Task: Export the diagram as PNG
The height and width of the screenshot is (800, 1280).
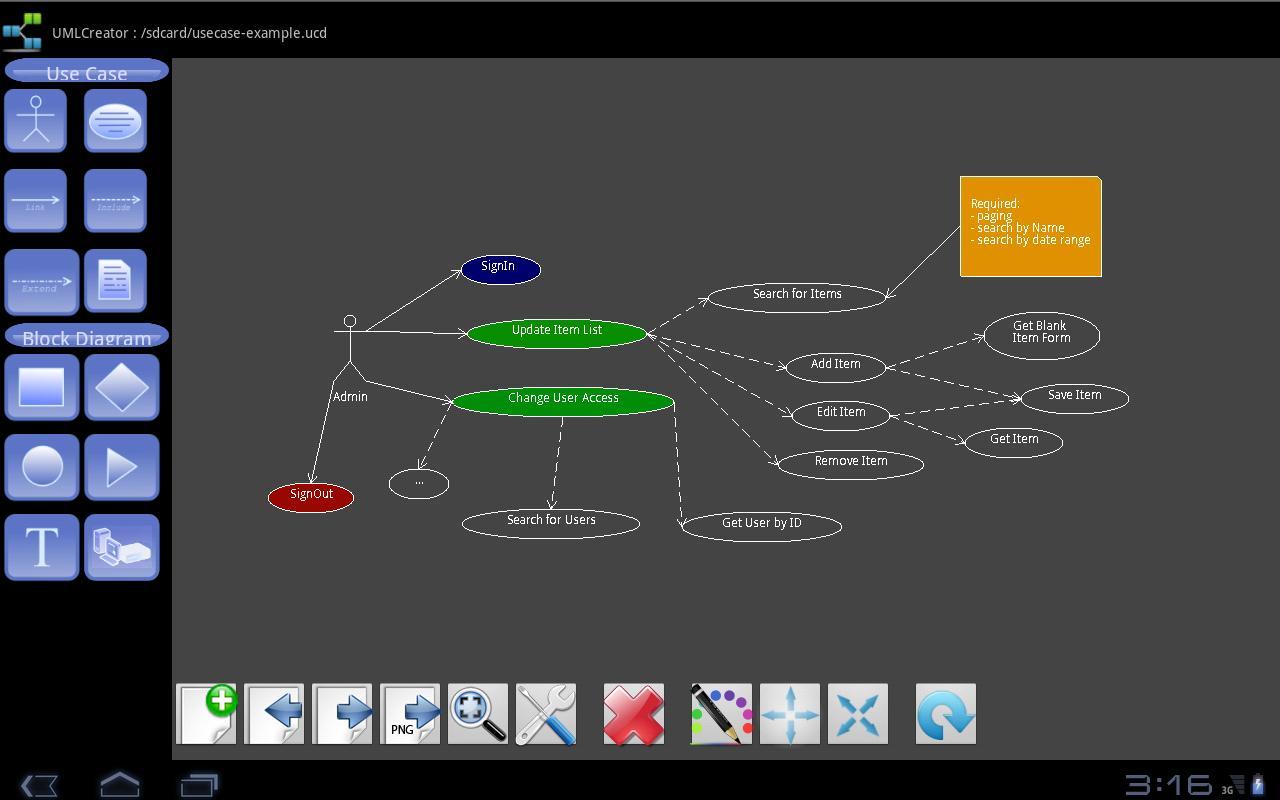Action: (x=410, y=713)
